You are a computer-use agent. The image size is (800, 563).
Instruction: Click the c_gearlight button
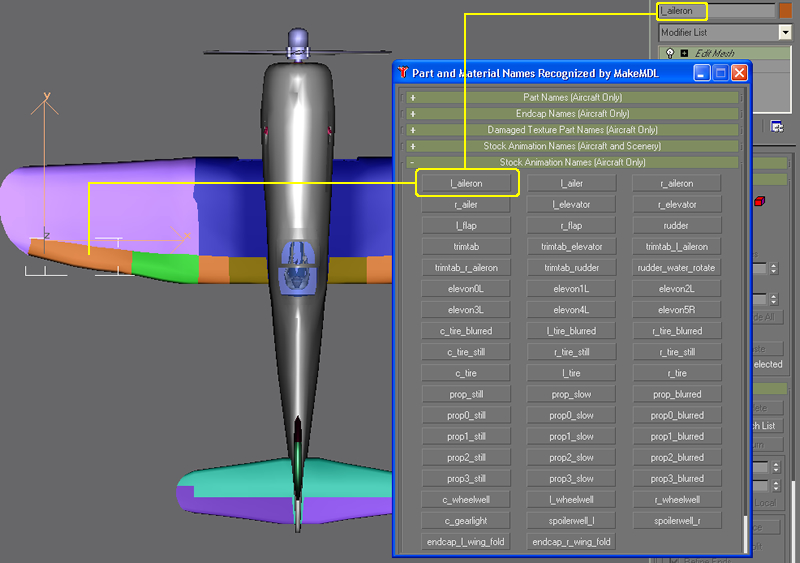point(466,521)
